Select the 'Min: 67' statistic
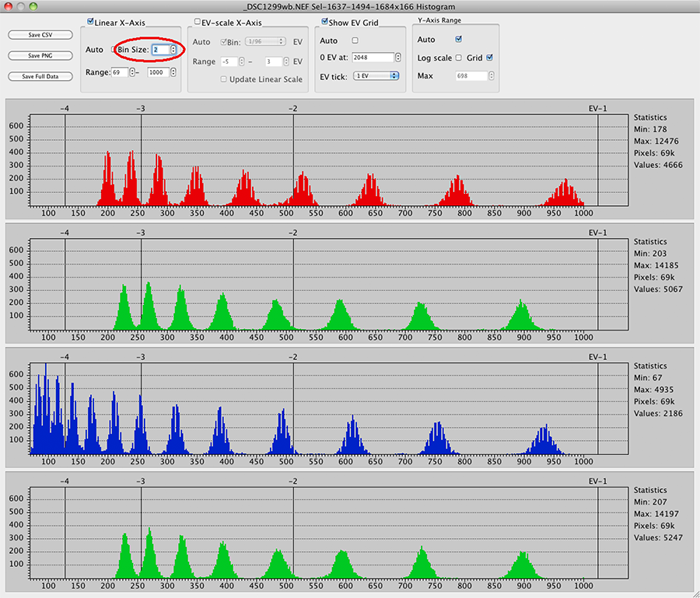The height and width of the screenshot is (598, 700). coord(648,378)
